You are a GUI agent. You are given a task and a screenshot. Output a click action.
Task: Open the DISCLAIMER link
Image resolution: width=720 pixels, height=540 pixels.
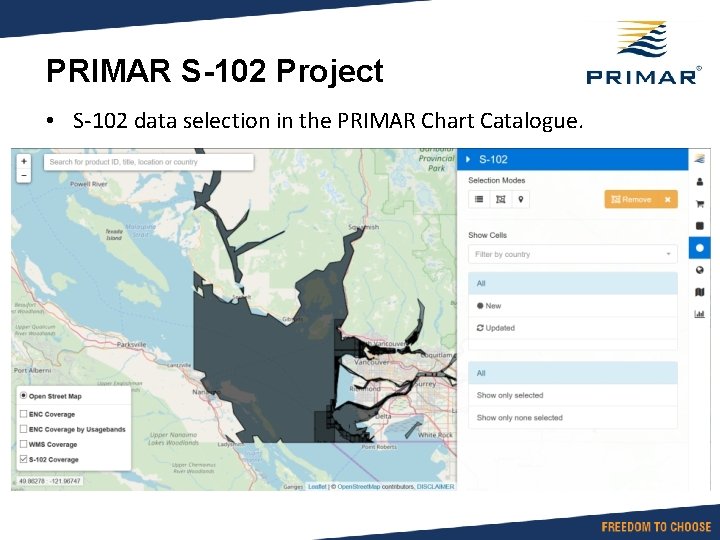click(x=435, y=486)
